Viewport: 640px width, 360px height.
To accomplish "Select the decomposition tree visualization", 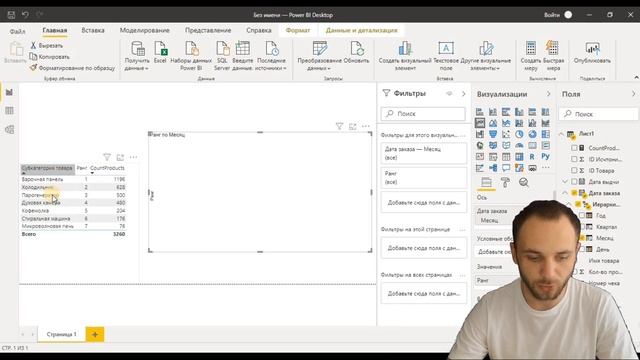I will tap(493, 168).
